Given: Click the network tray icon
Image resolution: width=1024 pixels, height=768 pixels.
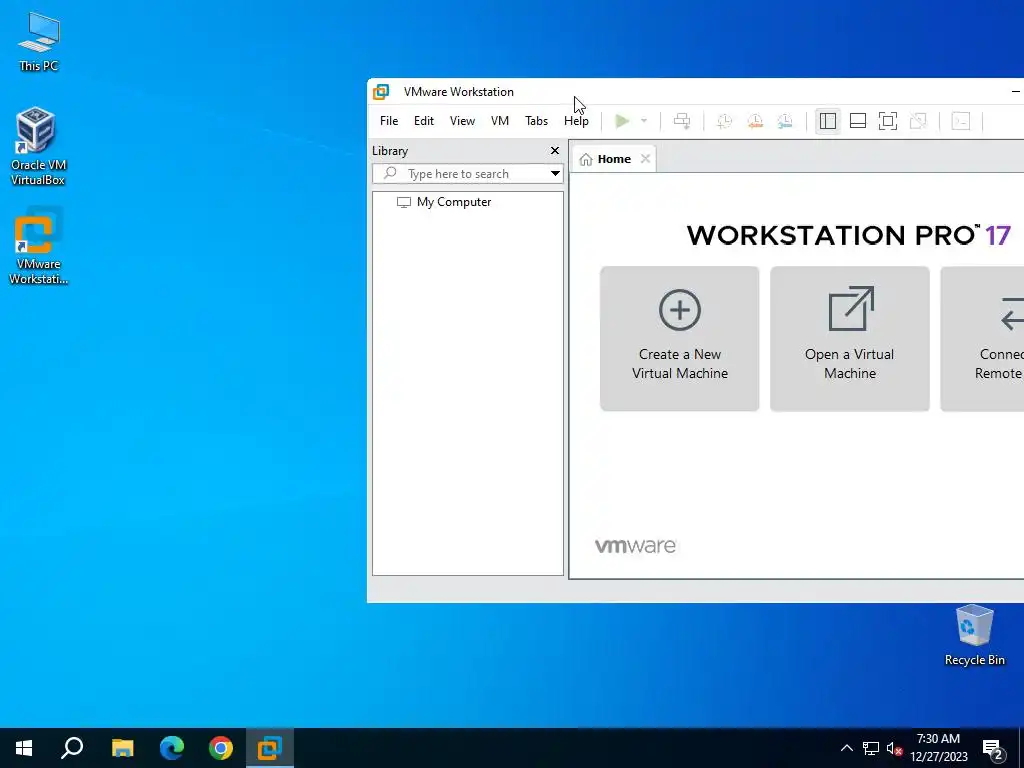Looking at the screenshot, I should click(x=871, y=748).
